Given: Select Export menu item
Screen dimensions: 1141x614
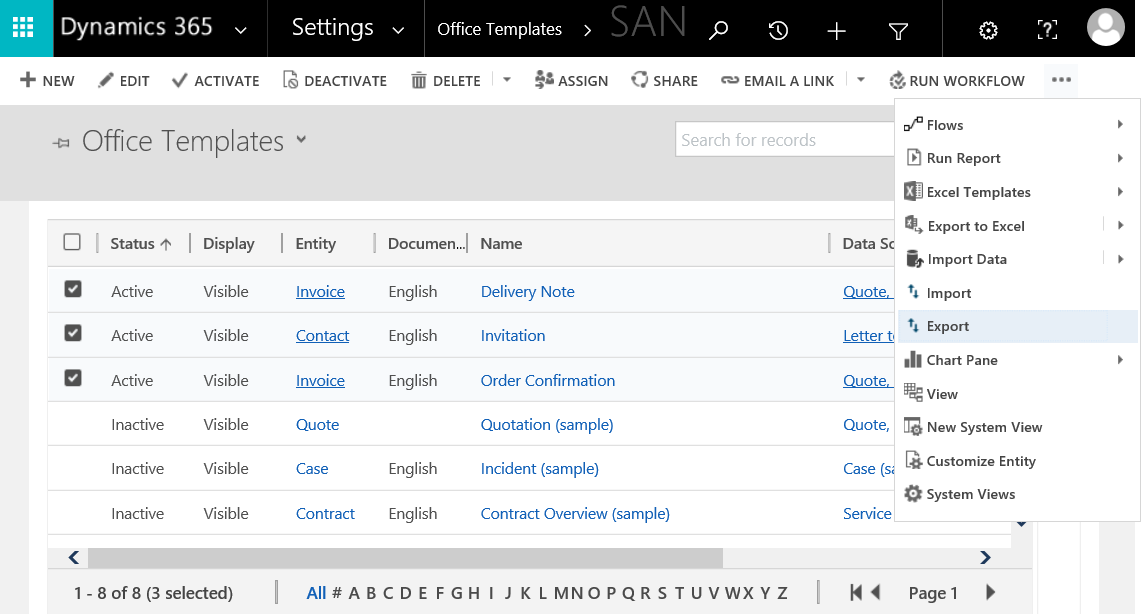Looking at the screenshot, I should (x=1017, y=326).
